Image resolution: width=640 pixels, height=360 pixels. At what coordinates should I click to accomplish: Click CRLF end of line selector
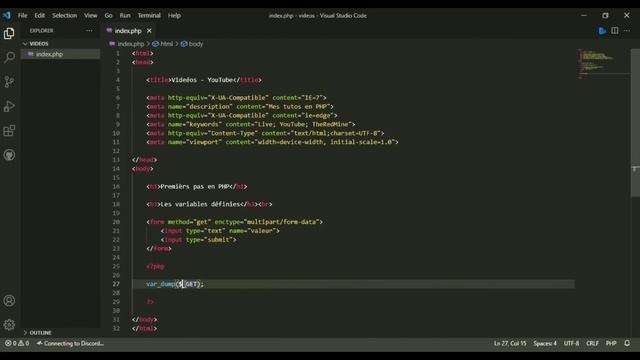tap(592, 343)
